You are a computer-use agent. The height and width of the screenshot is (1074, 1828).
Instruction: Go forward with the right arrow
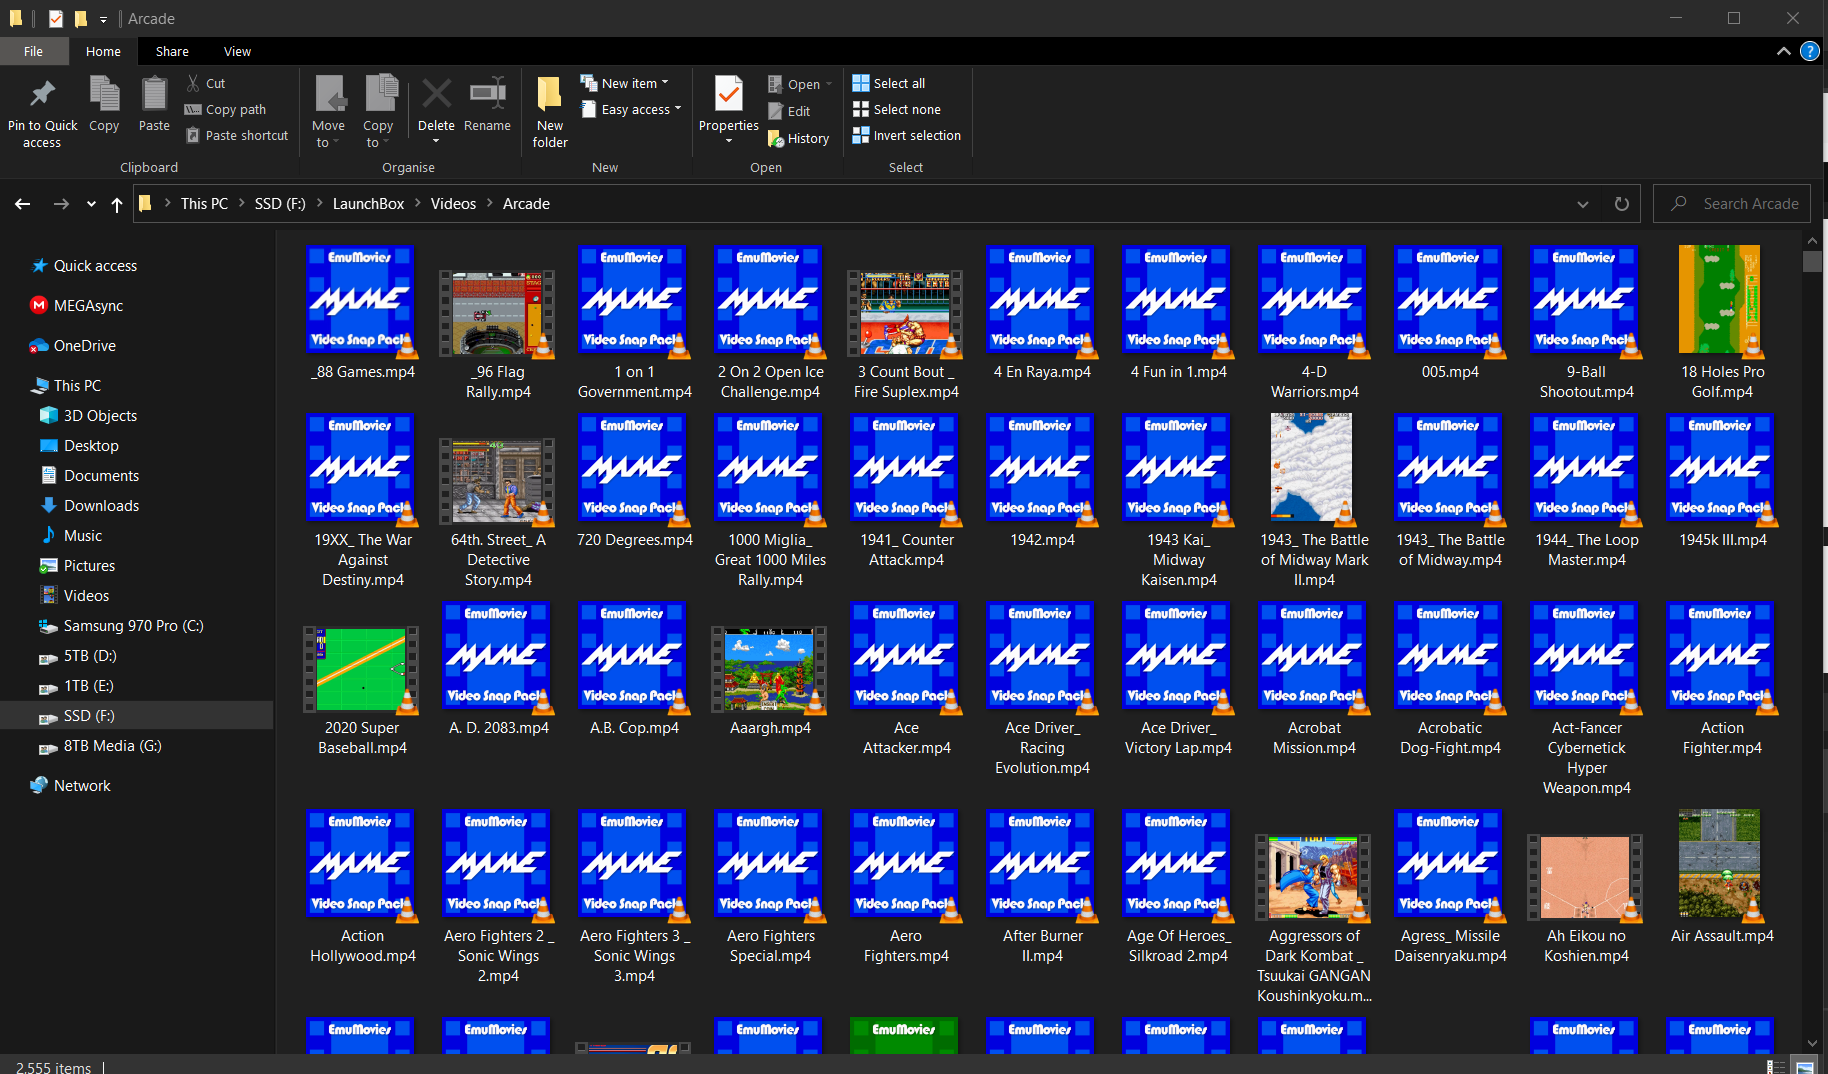(x=61, y=204)
